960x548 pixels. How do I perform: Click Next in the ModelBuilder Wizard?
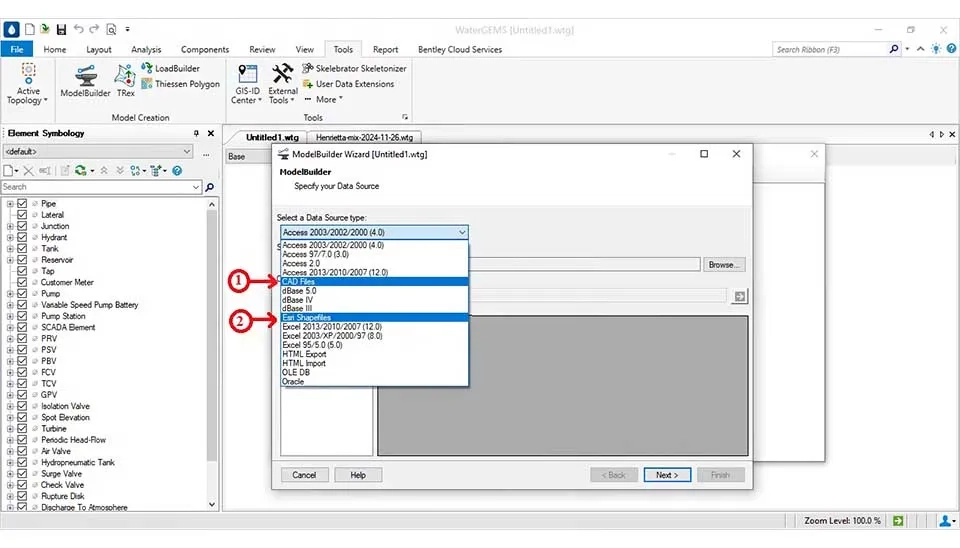point(667,475)
